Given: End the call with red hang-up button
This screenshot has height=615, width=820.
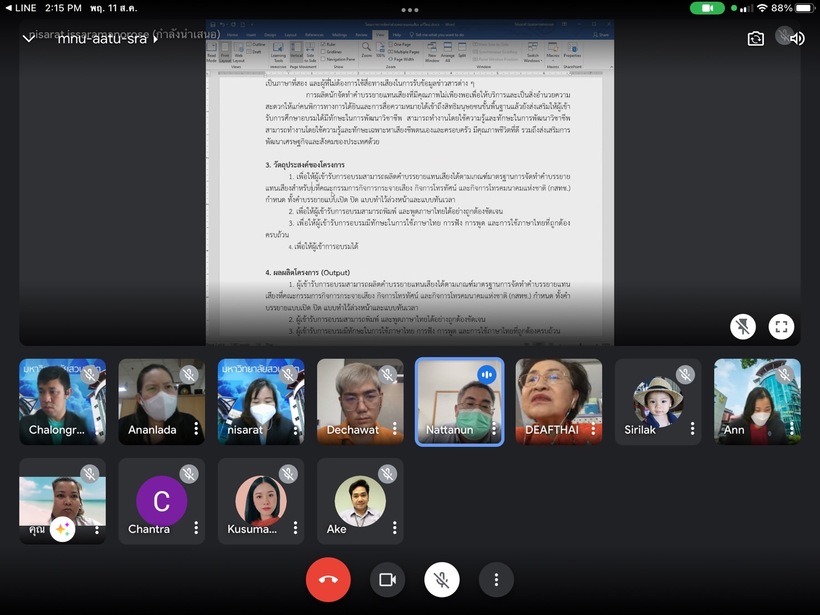Looking at the screenshot, I should 328,580.
